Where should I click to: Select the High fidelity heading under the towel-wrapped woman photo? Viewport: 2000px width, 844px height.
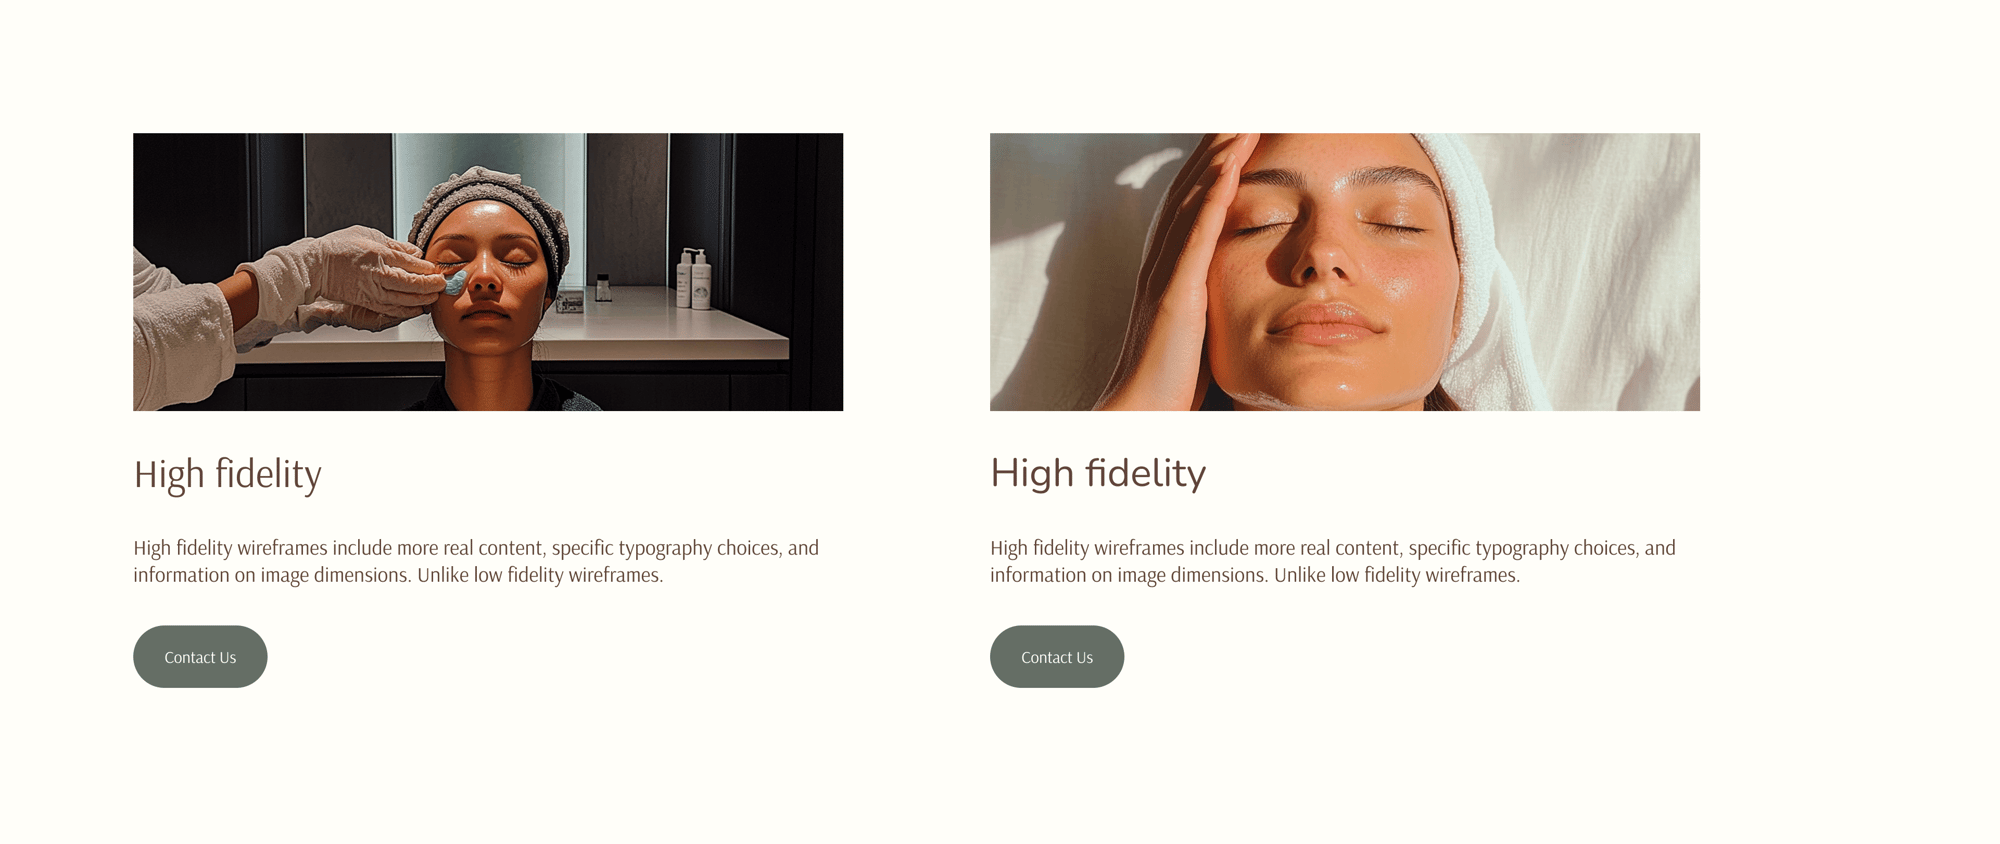click(x=1098, y=474)
